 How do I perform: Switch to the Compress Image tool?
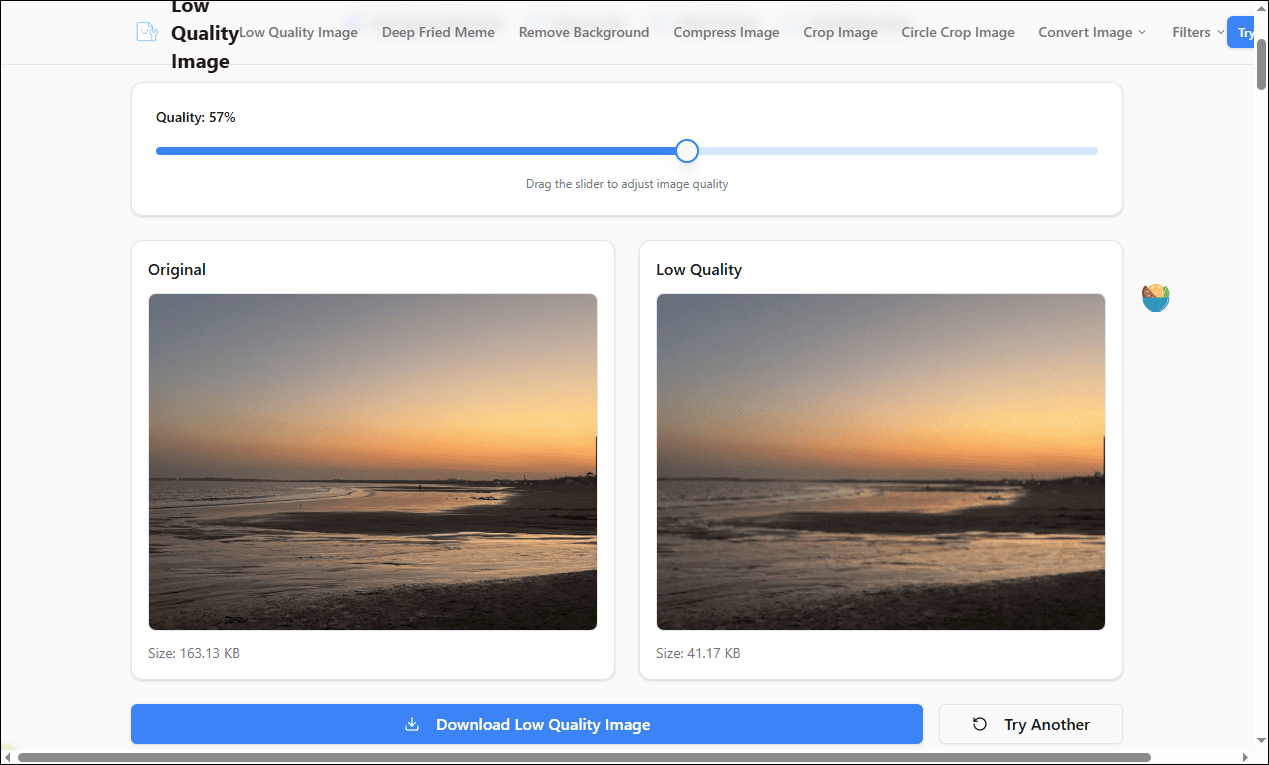click(726, 32)
